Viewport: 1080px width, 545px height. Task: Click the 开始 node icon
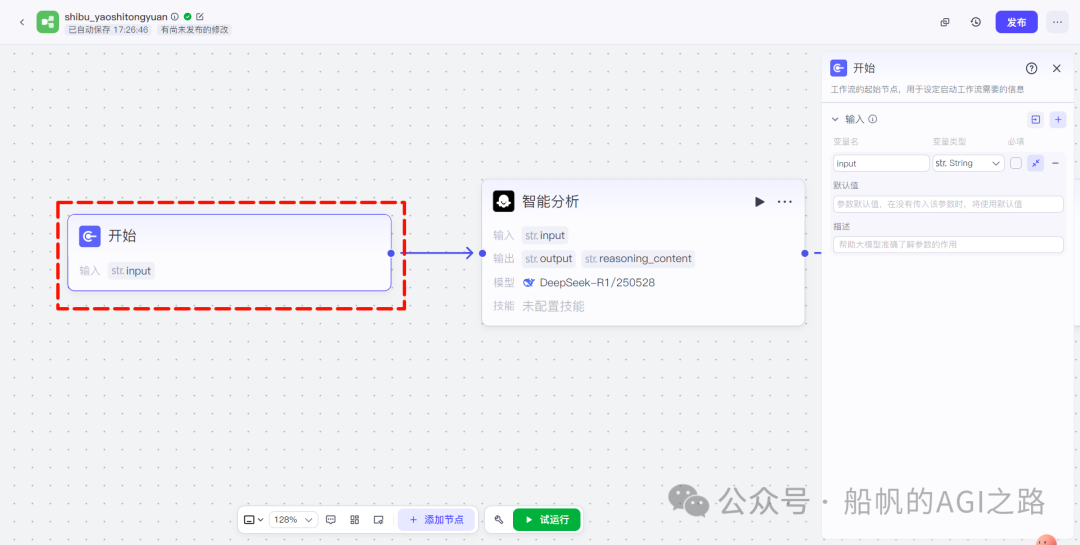(x=90, y=236)
